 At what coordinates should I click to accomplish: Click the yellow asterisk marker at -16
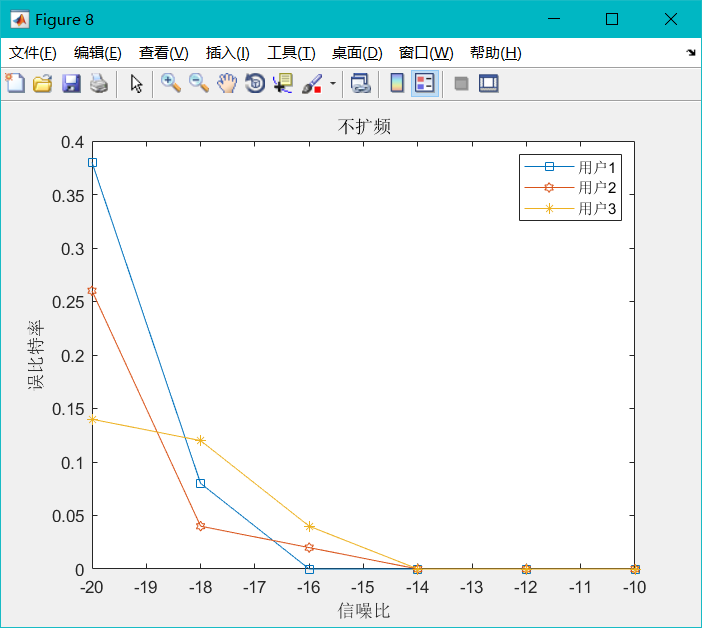tap(309, 526)
